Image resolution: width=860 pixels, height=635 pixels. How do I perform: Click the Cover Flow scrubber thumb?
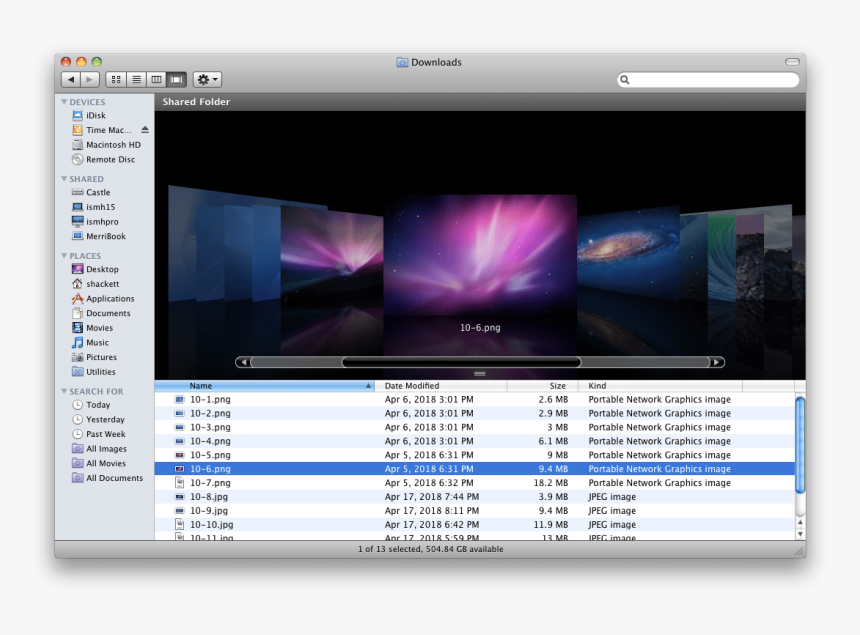point(461,362)
